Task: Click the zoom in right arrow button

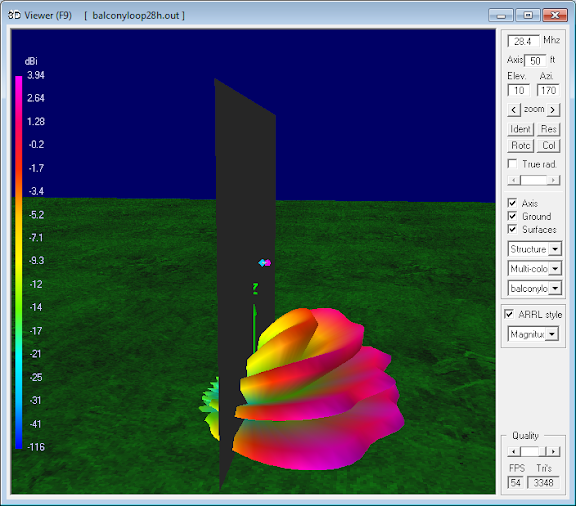Action: click(553, 110)
